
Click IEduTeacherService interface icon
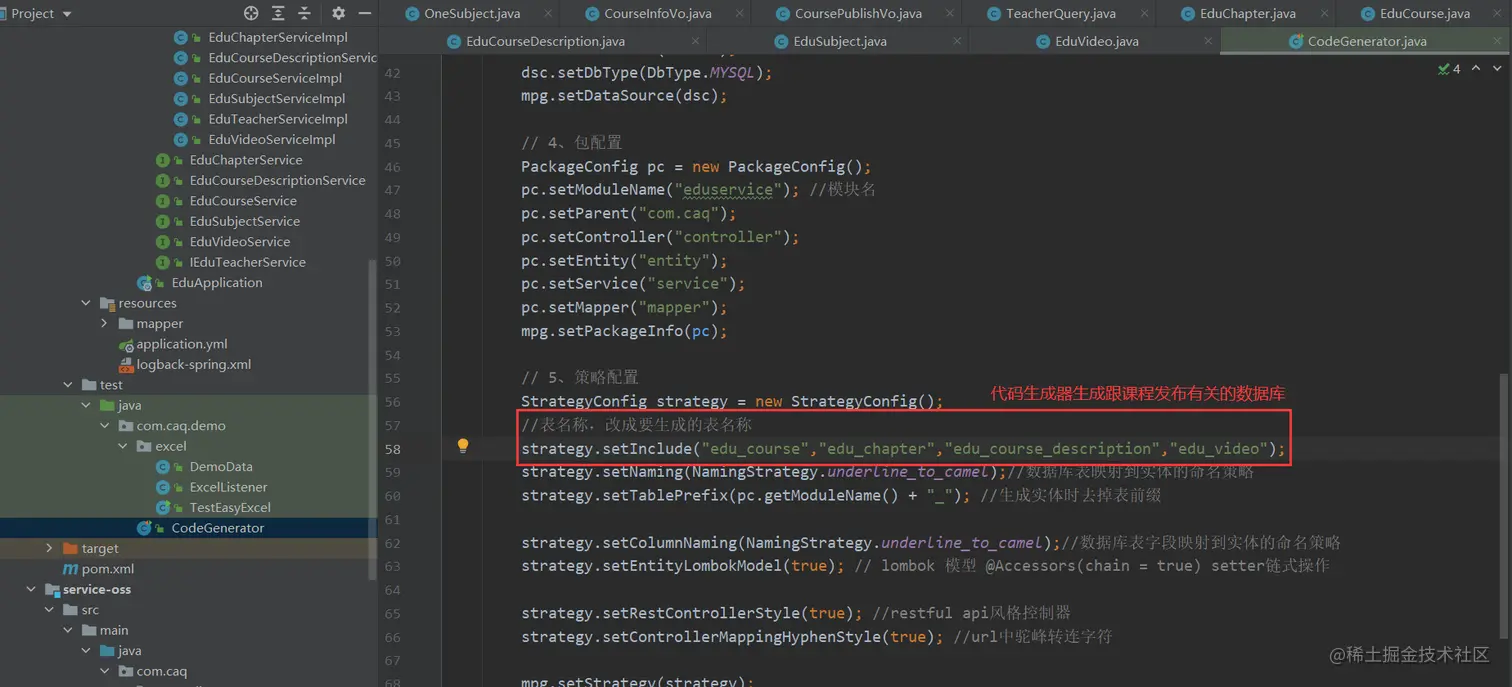point(164,262)
